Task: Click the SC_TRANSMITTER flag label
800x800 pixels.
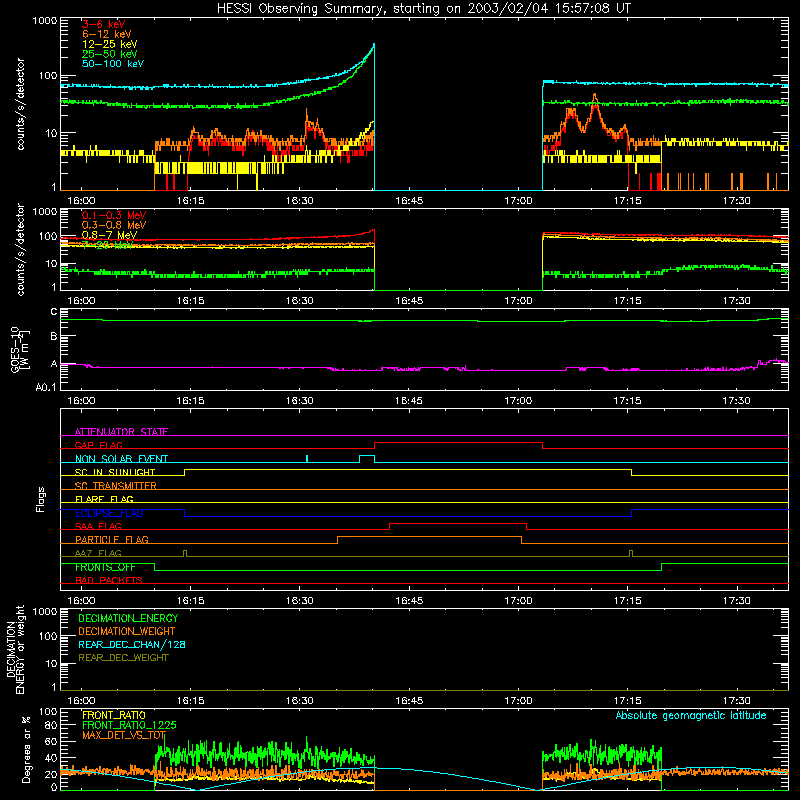Action: (x=116, y=485)
